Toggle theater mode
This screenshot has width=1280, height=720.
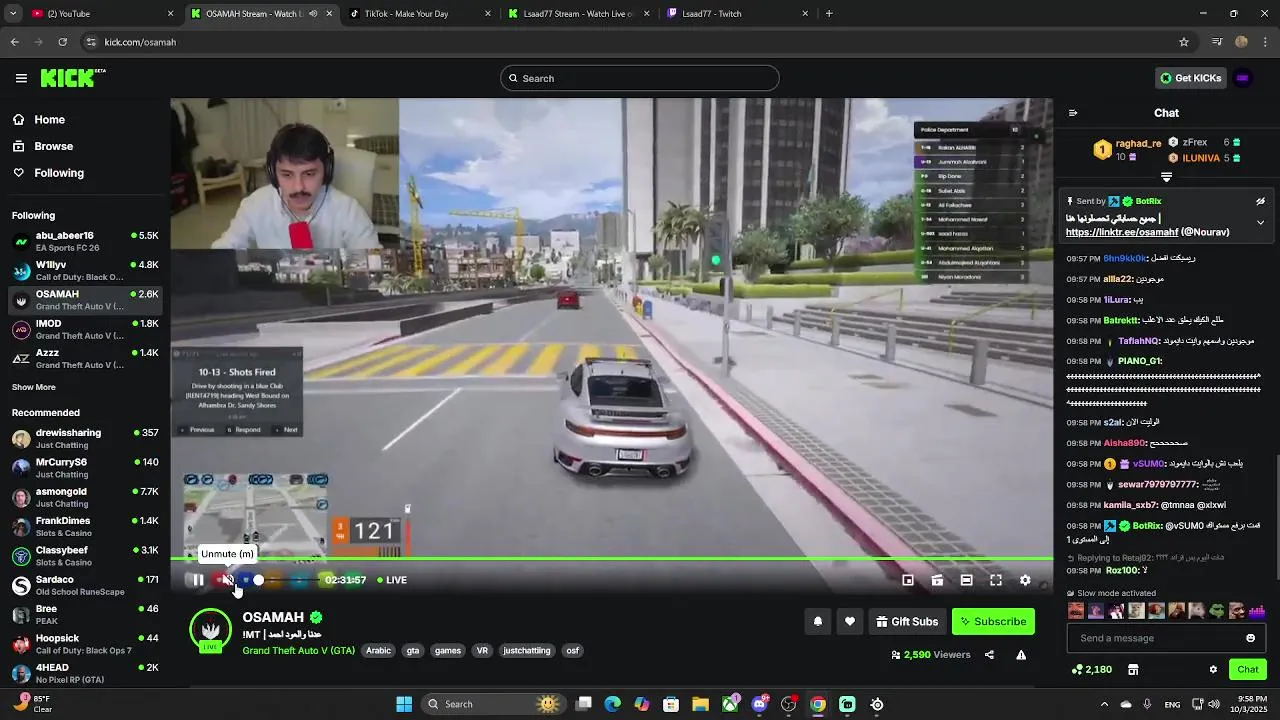[966, 580]
